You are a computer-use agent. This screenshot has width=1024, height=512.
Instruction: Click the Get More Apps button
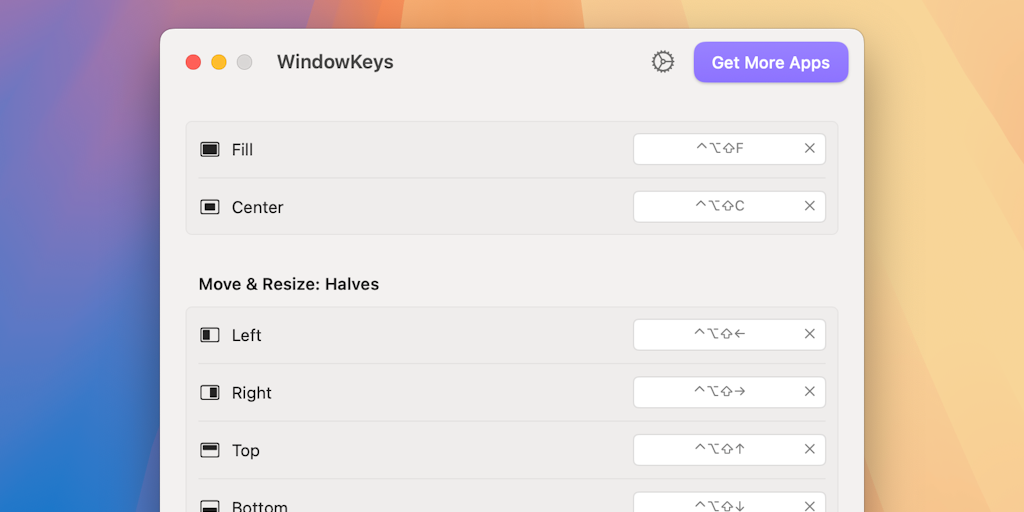click(x=771, y=62)
